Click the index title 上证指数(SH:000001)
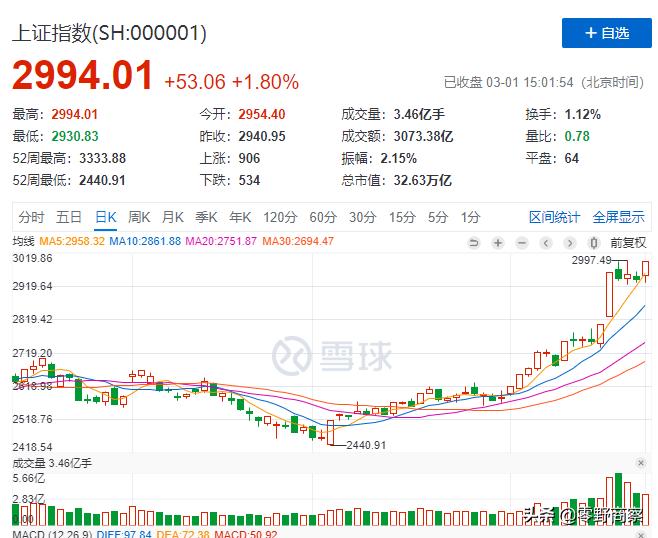658x538 pixels. [x=109, y=33]
